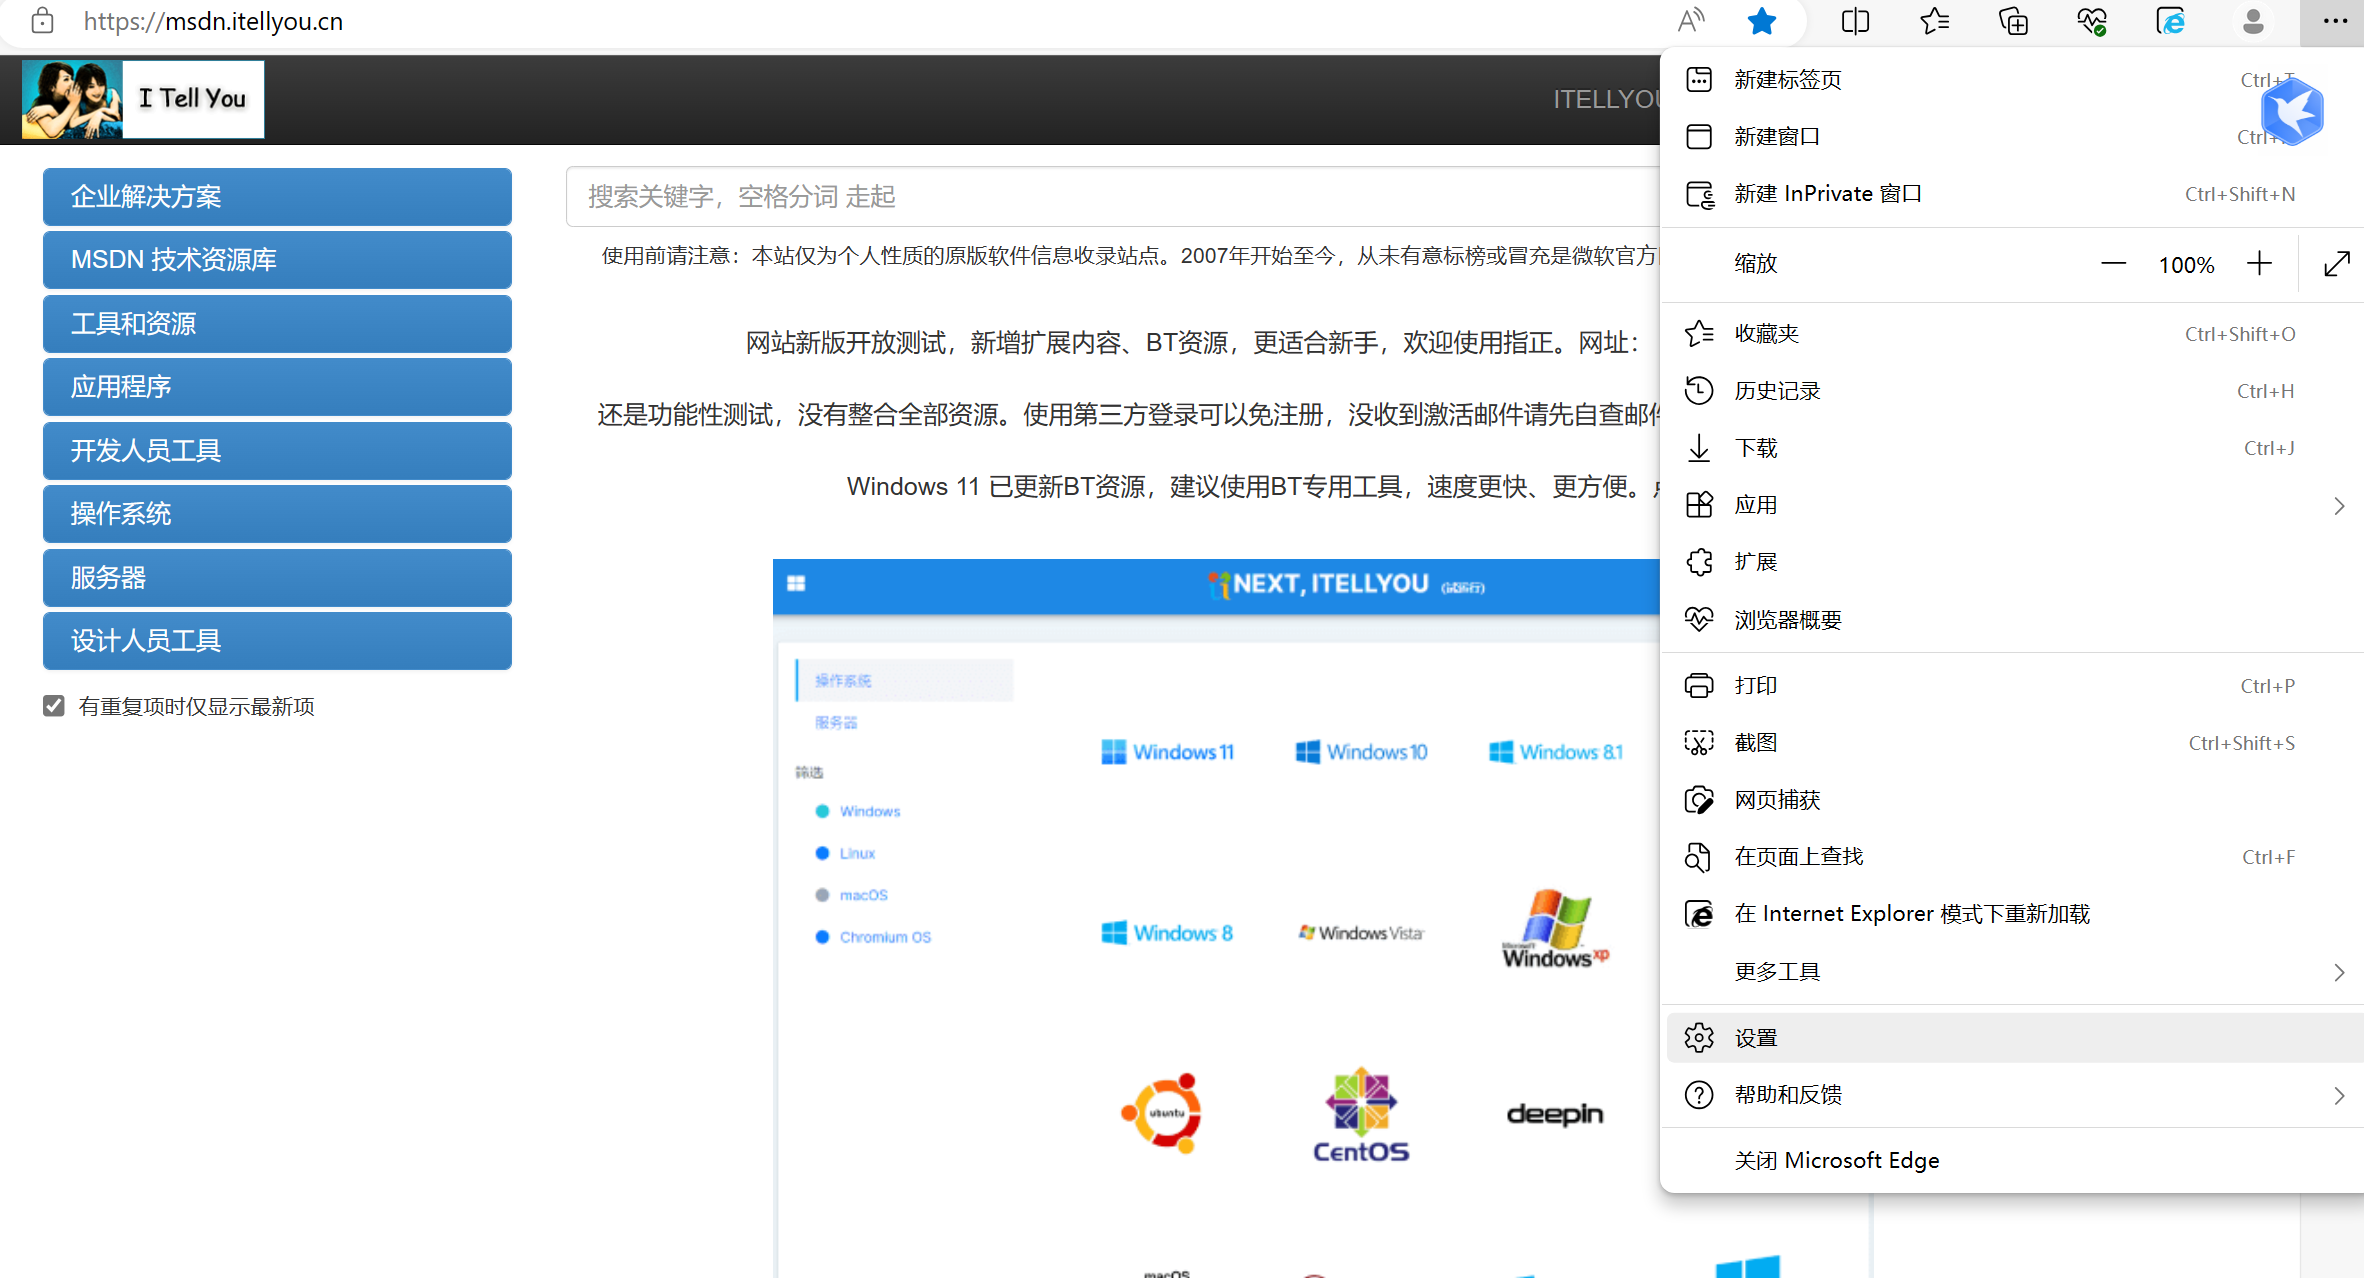Expand 开发人员工具 category
This screenshot has height=1278, width=2364.
click(277, 451)
